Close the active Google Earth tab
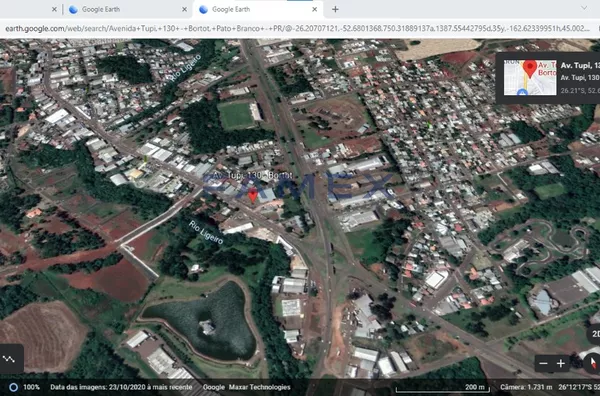600x396 pixels. point(315,9)
